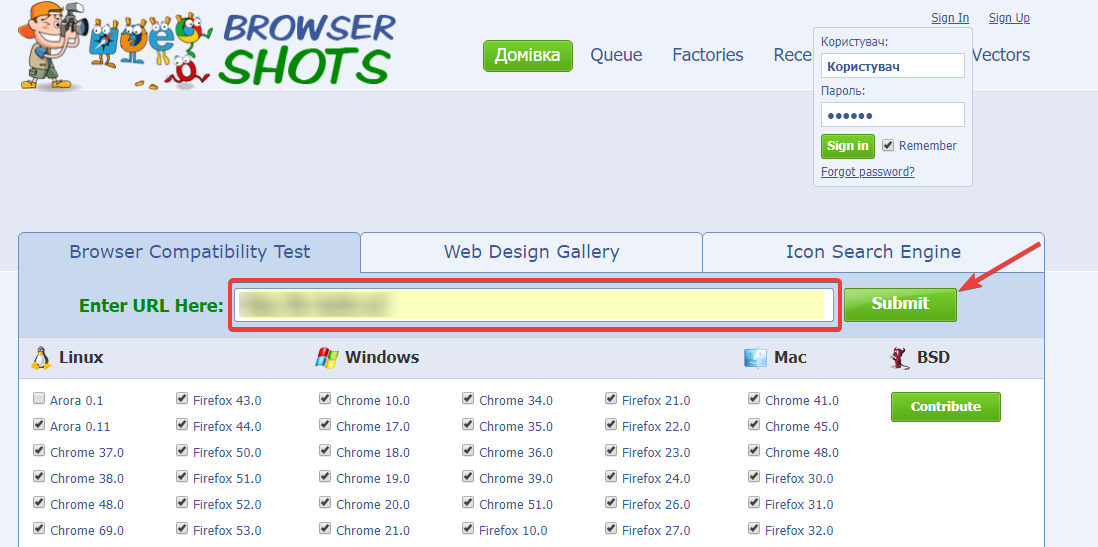Open the Queue menu item

click(x=616, y=55)
